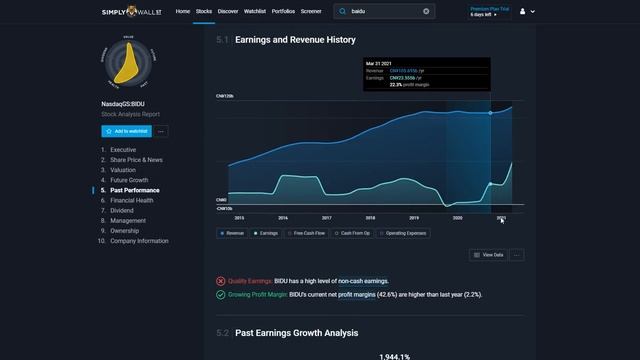The width and height of the screenshot is (640, 360).
Task: Add BIDU to watchlist
Action: (x=127, y=131)
